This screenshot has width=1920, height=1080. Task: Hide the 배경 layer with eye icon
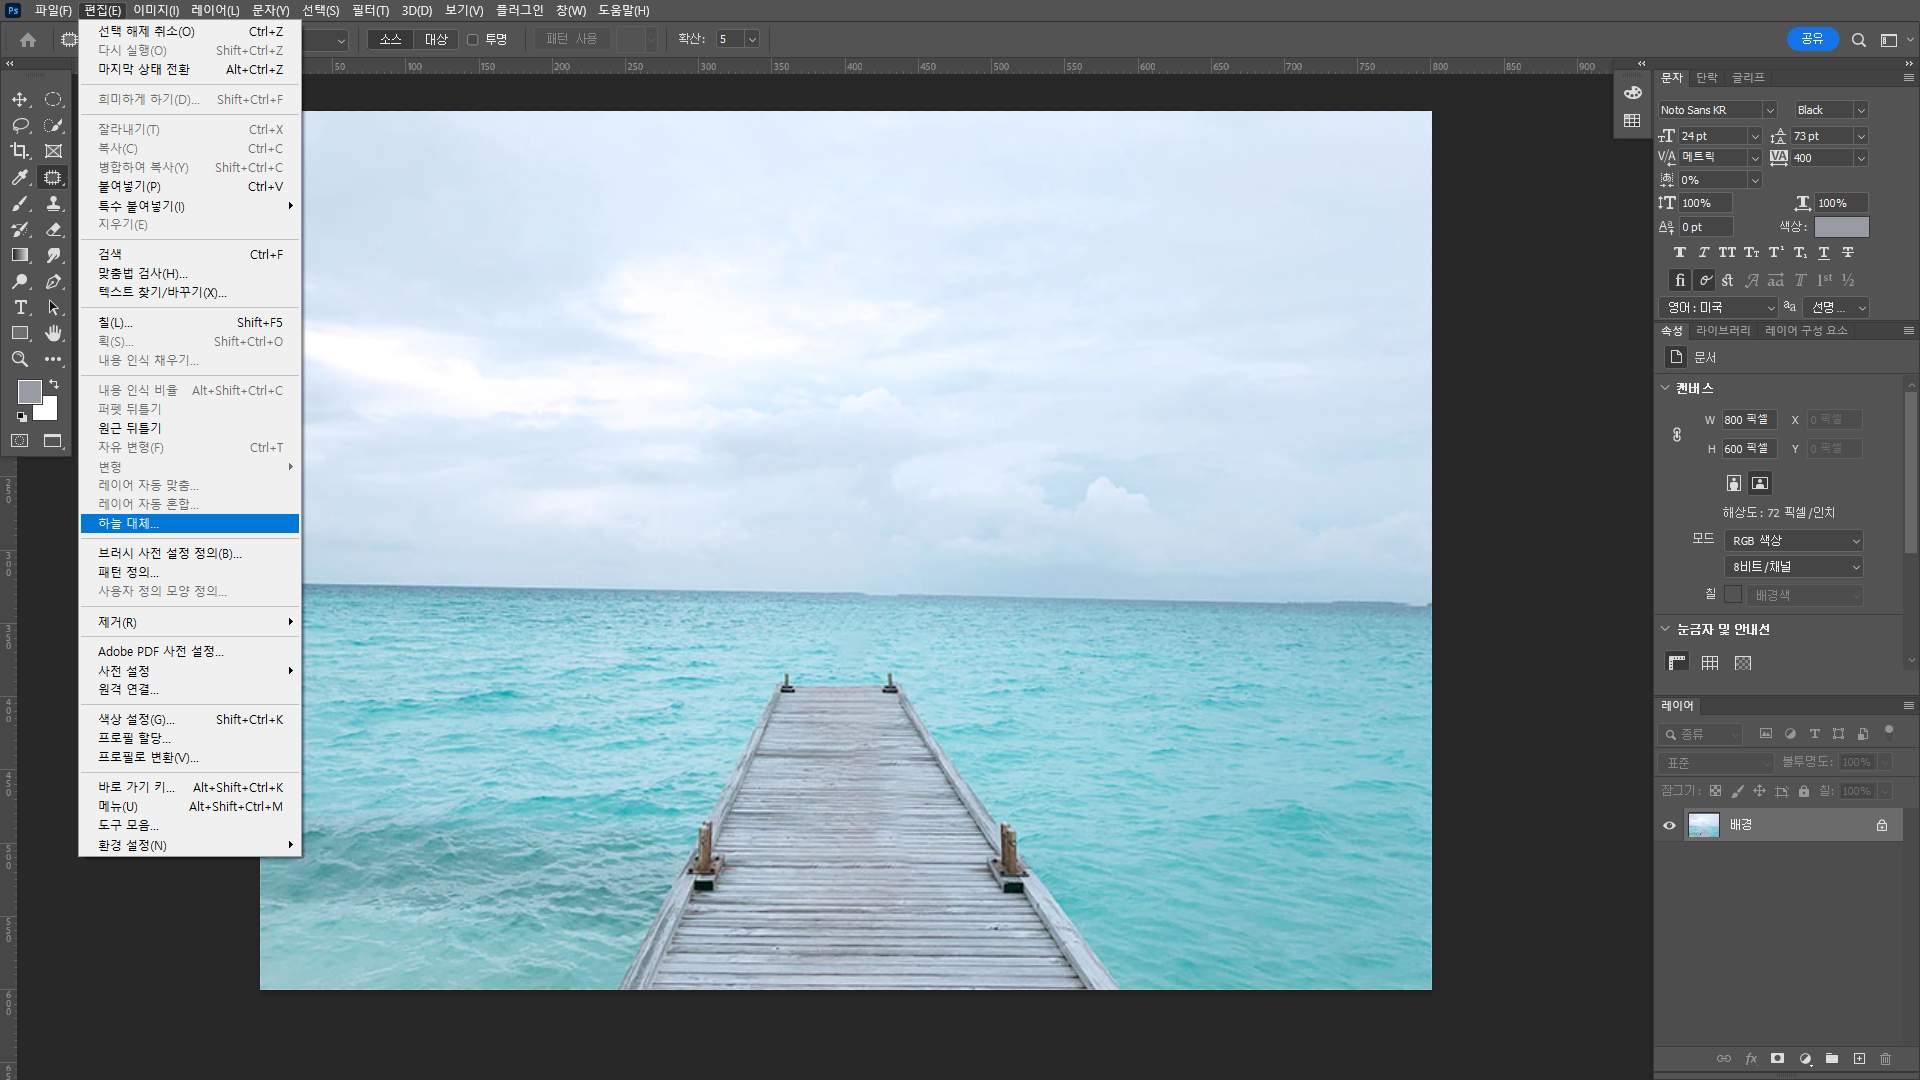pyautogui.click(x=1669, y=825)
